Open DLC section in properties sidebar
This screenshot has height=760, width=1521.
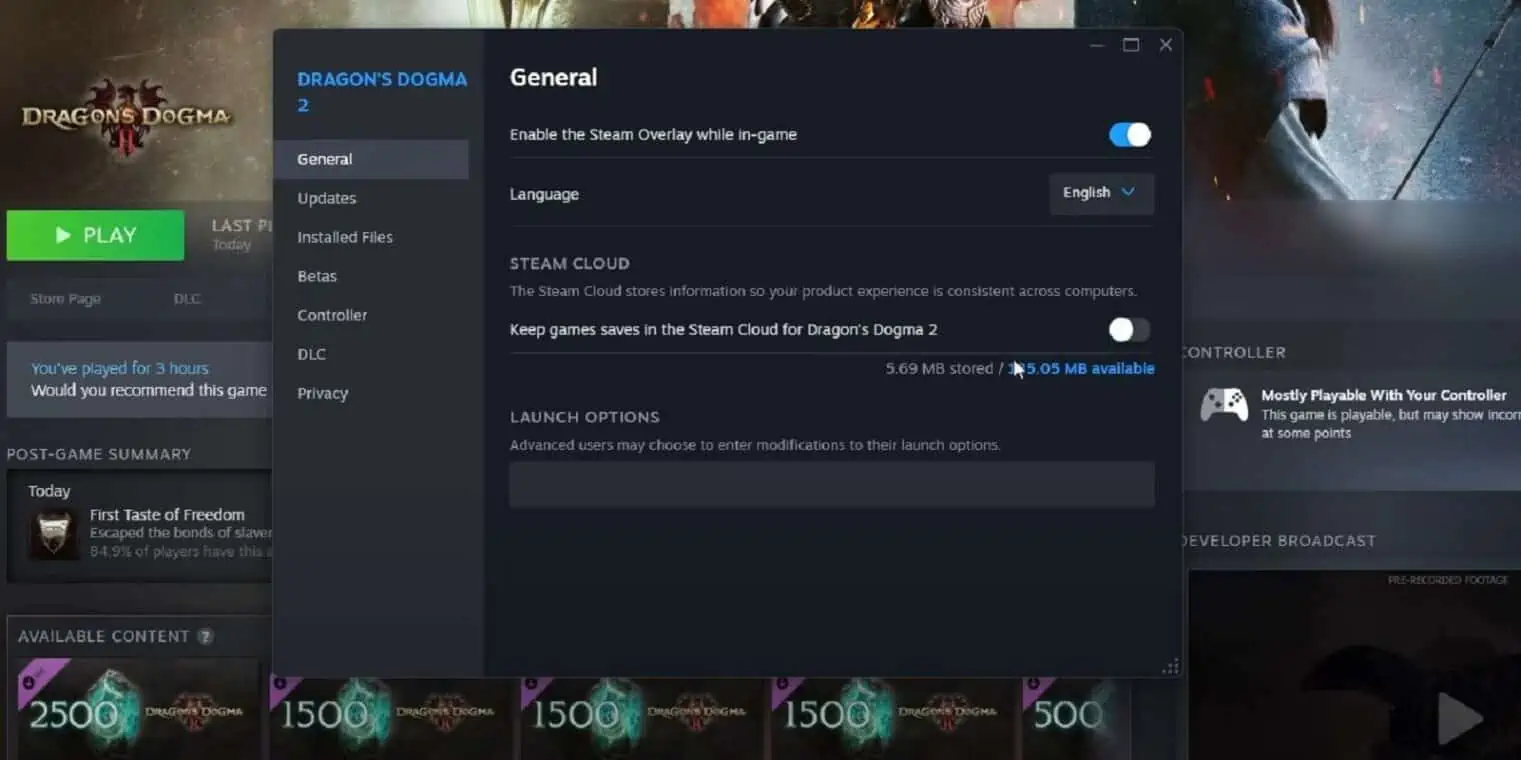[311, 354]
